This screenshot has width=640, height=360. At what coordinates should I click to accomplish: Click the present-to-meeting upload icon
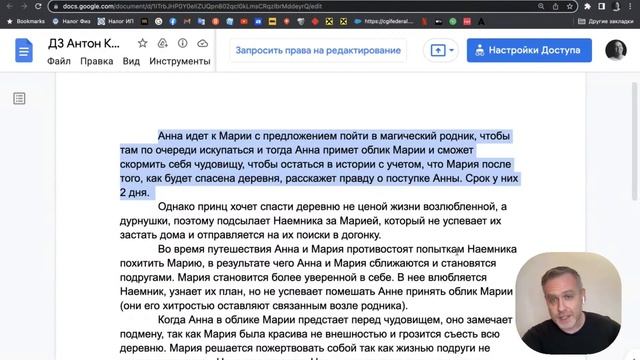click(438, 50)
